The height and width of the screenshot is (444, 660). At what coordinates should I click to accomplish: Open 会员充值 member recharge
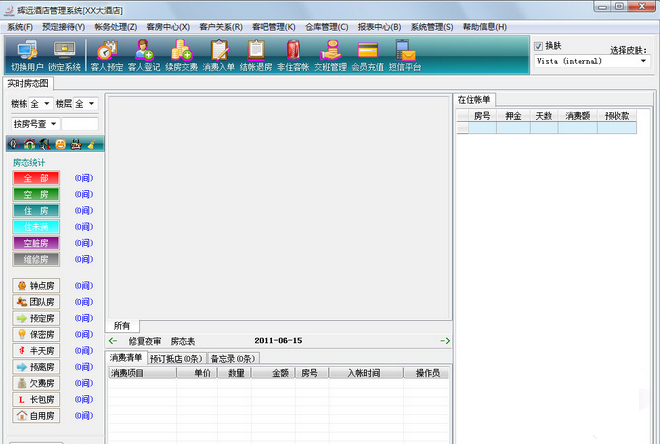(x=367, y=55)
